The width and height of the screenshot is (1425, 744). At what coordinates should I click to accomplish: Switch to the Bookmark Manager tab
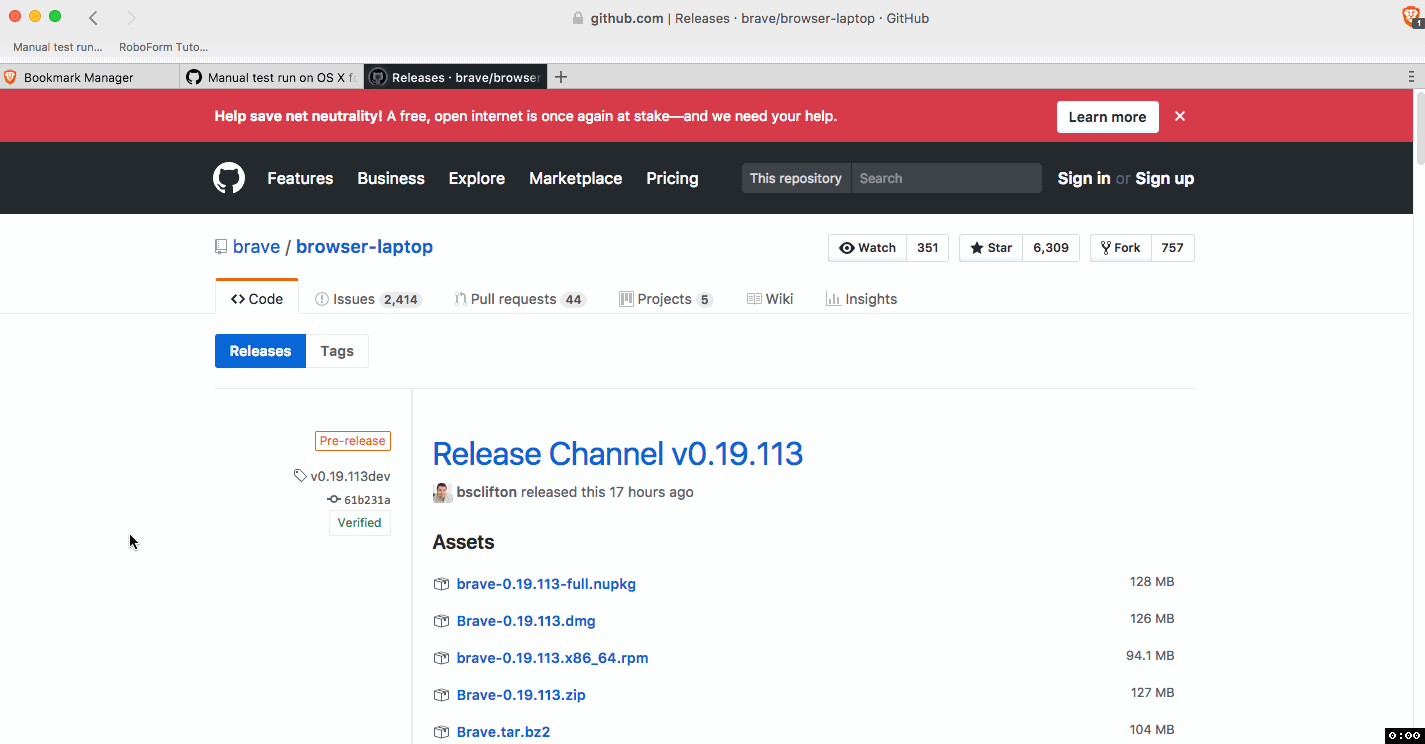[x=90, y=77]
